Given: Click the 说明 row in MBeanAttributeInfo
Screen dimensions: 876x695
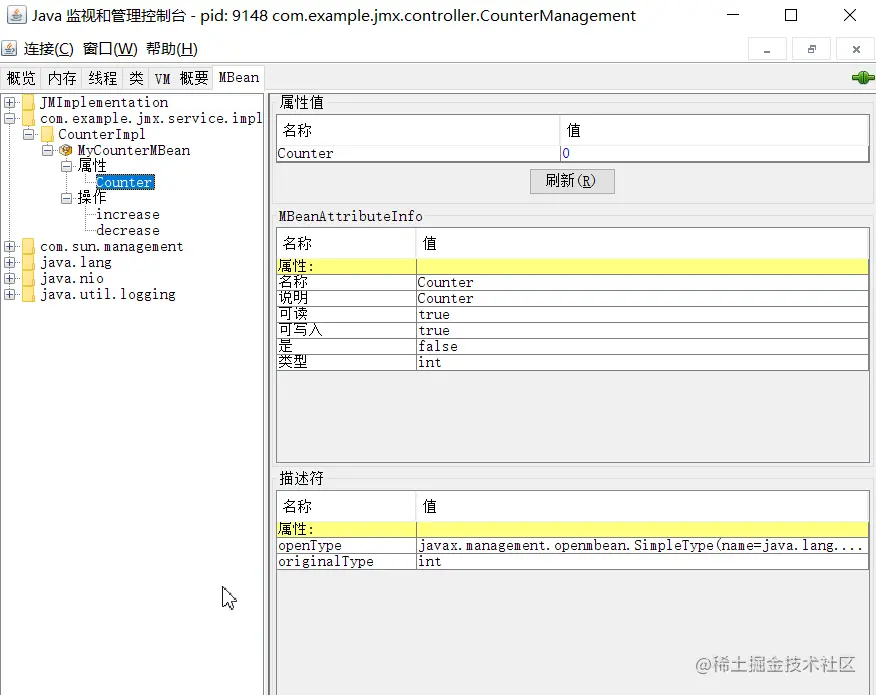Looking at the screenshot, I should click(573, 298).
